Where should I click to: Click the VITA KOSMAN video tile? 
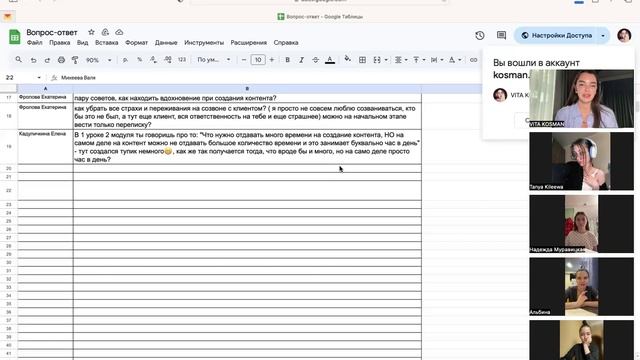pyautogui.click(x=582, y=98)
